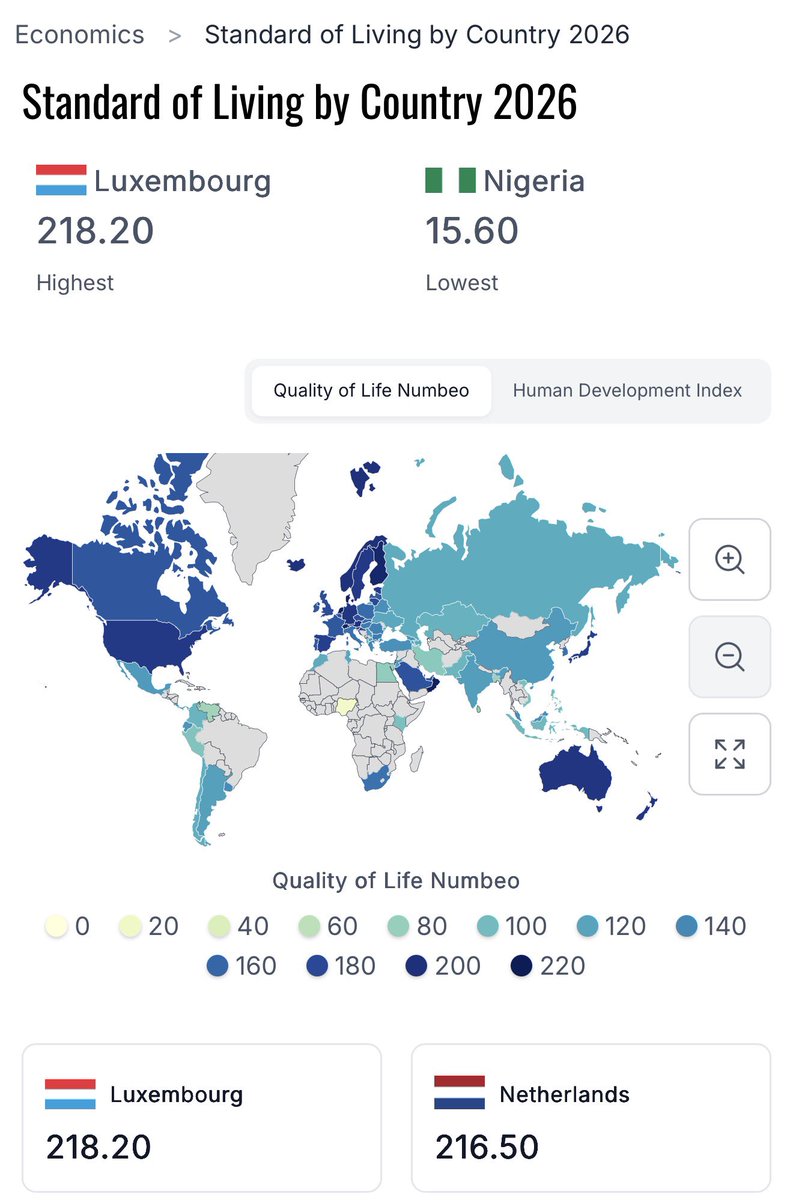
Task: Open the Economics breadcrumb link
Action: click(x=80, y=35)
